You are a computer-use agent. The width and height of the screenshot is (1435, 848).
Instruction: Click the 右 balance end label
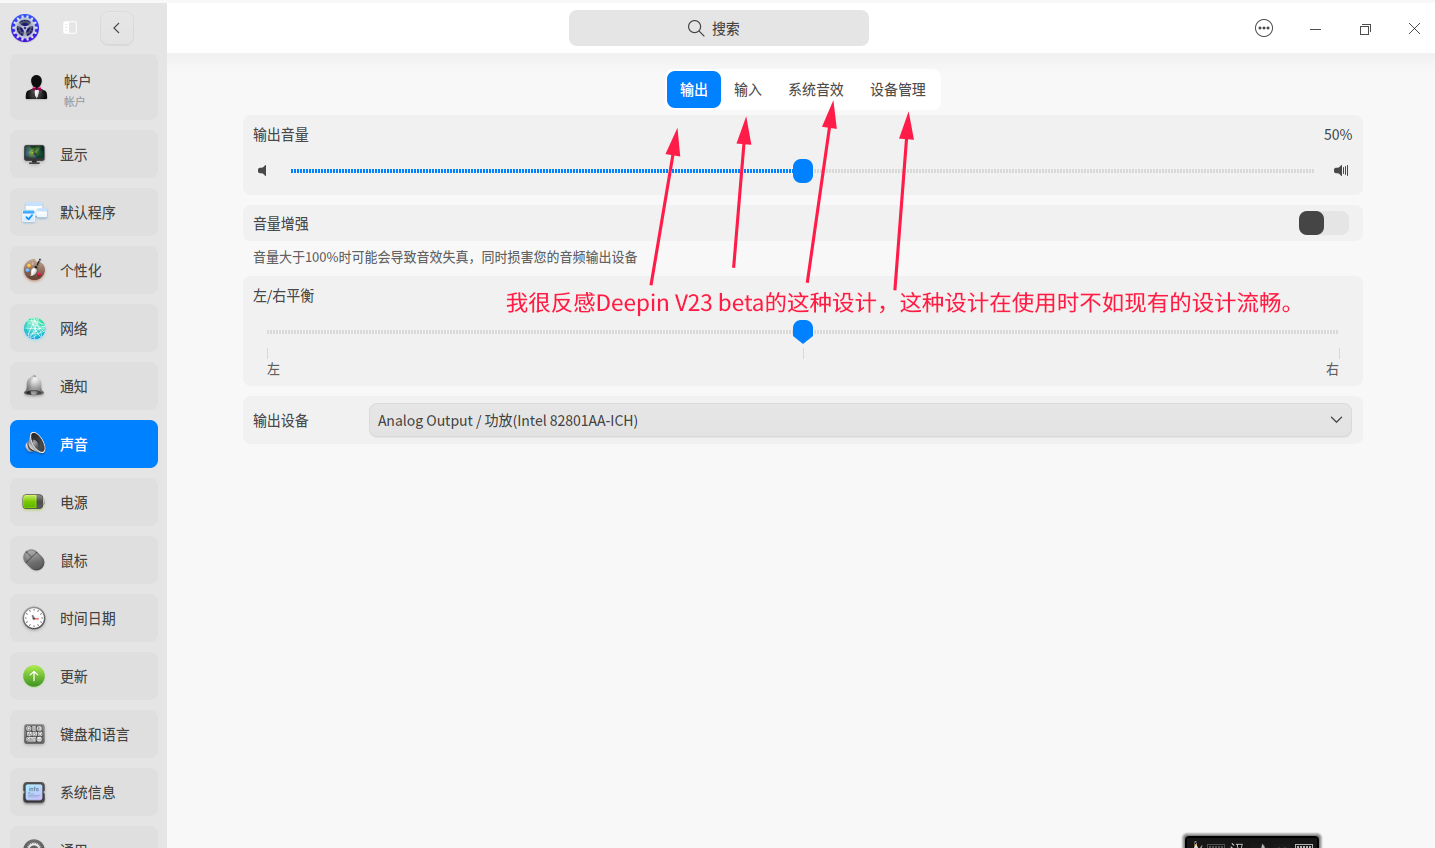1332,370
